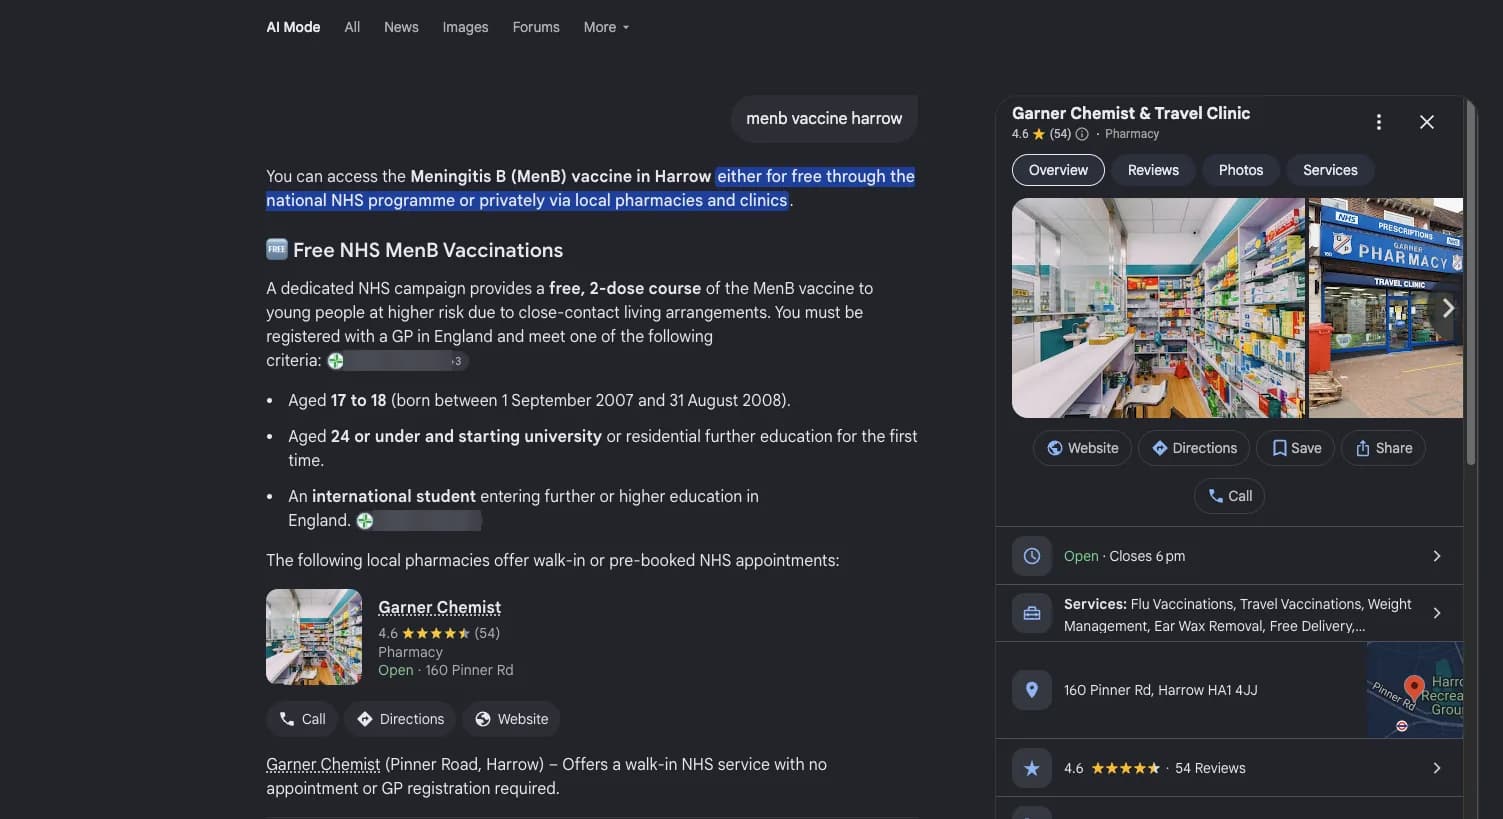Click the Call chip under Garner Chemist card
The image size is (1503, 819).
pyautogui.click(x=301, y=719)
